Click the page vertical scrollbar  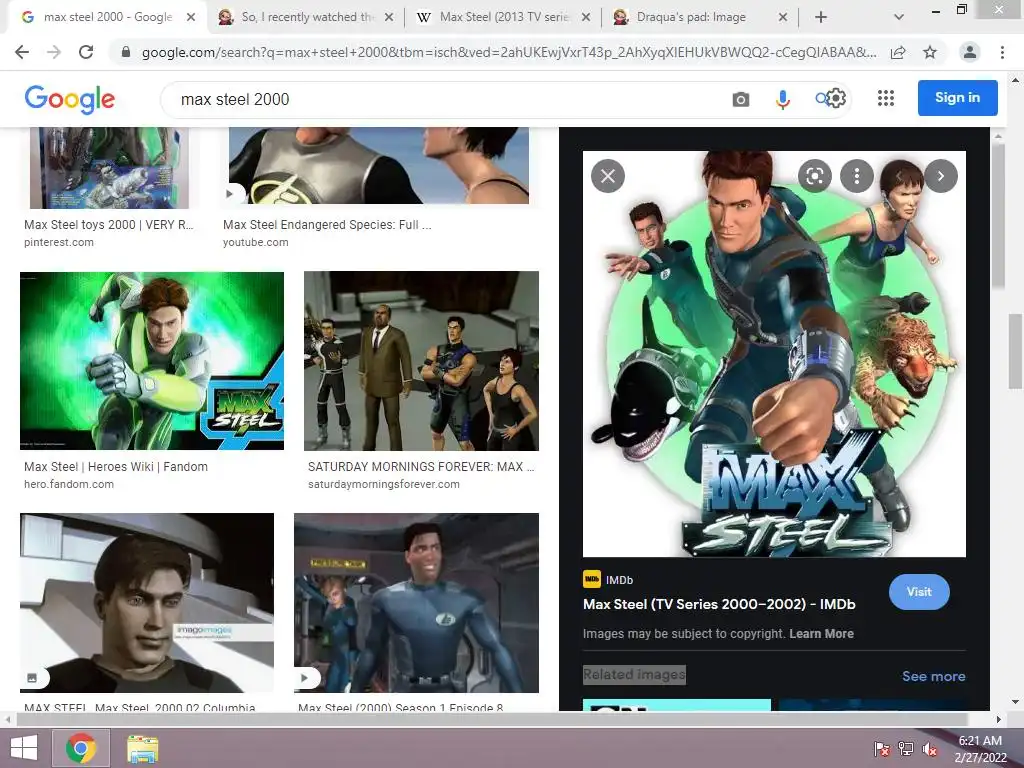(1016, 353)
